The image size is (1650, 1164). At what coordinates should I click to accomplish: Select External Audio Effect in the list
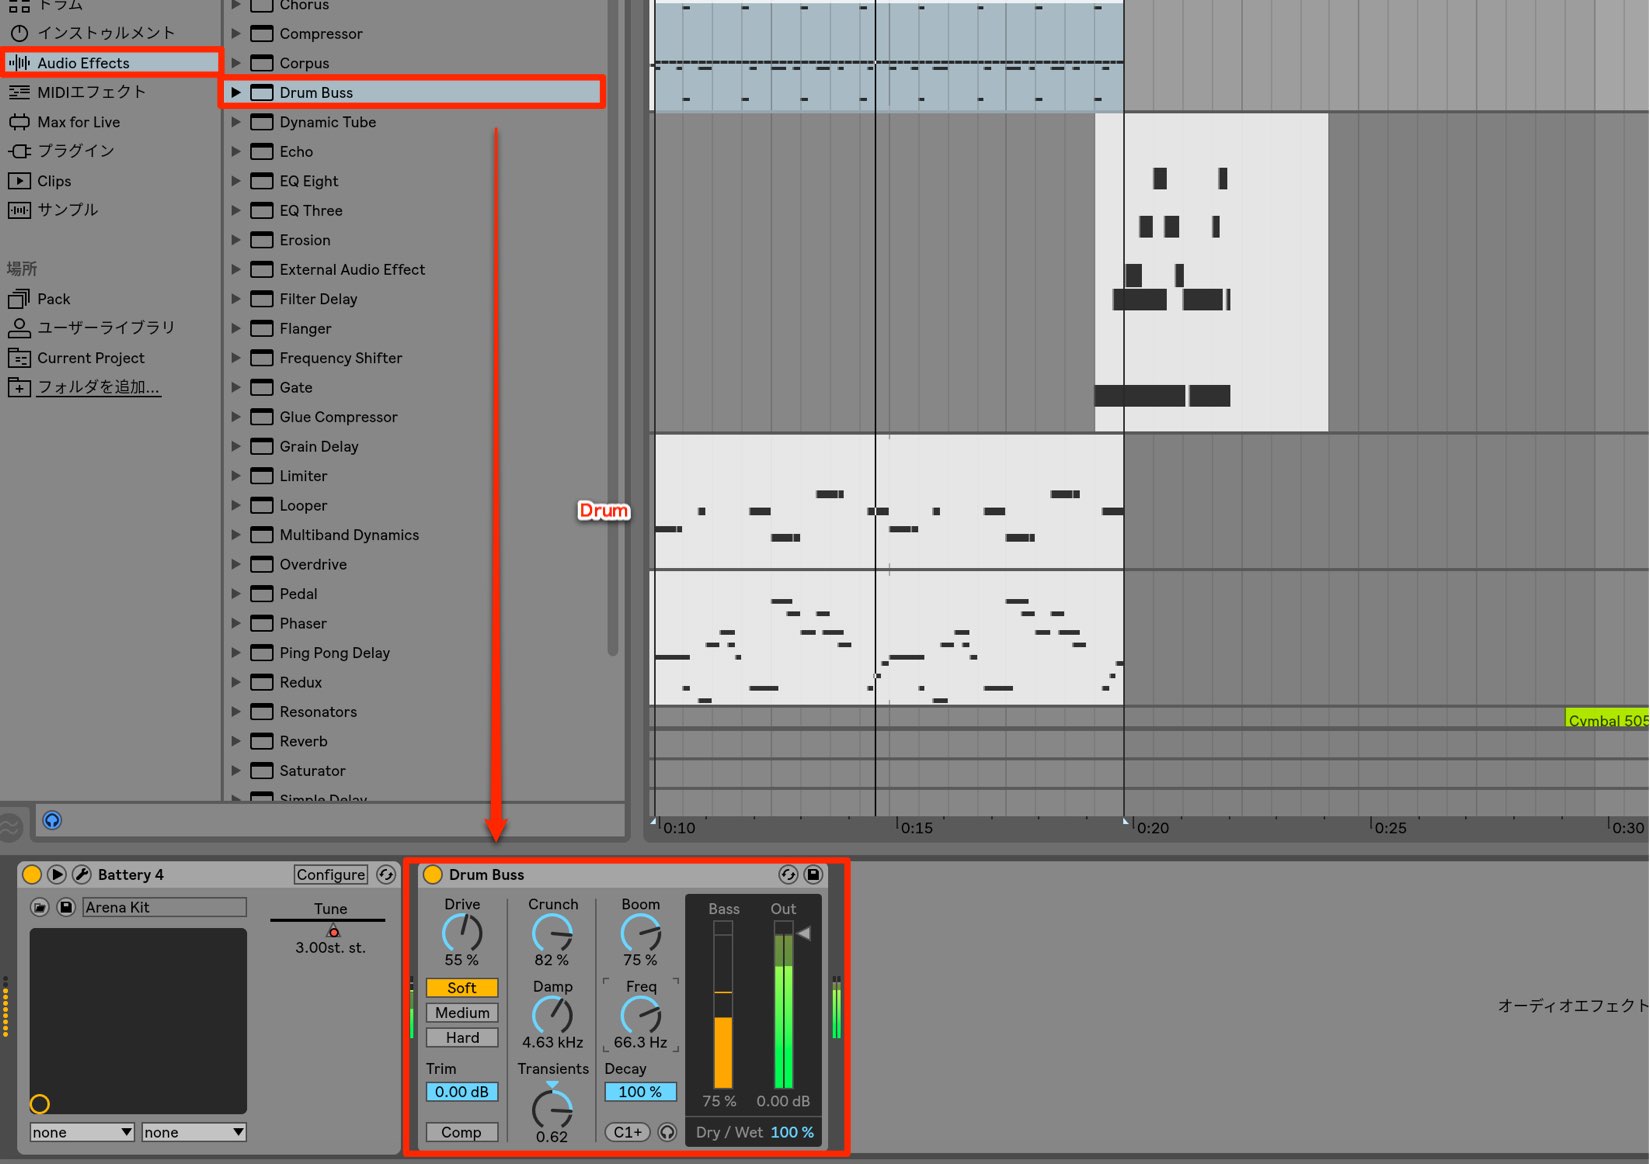[413, 270]
